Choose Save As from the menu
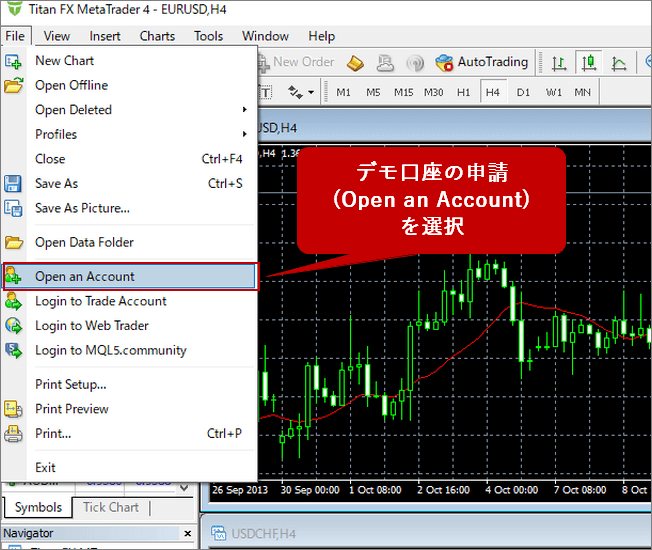Screen dimensions: 652x550 pyautogui.click(x=129, y=183)
